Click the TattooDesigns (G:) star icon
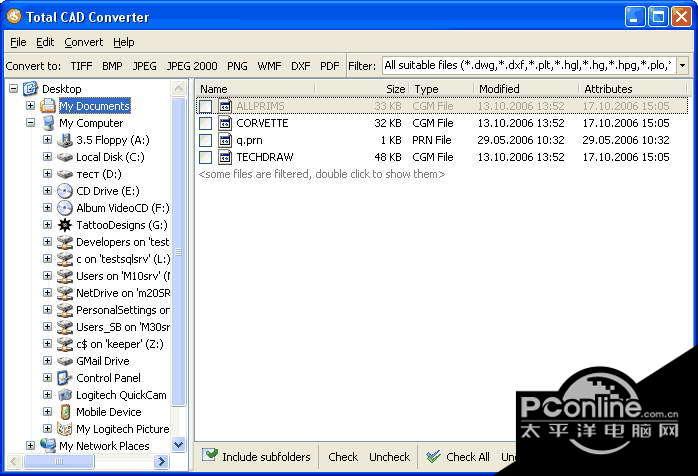 [x=65, y=225]
